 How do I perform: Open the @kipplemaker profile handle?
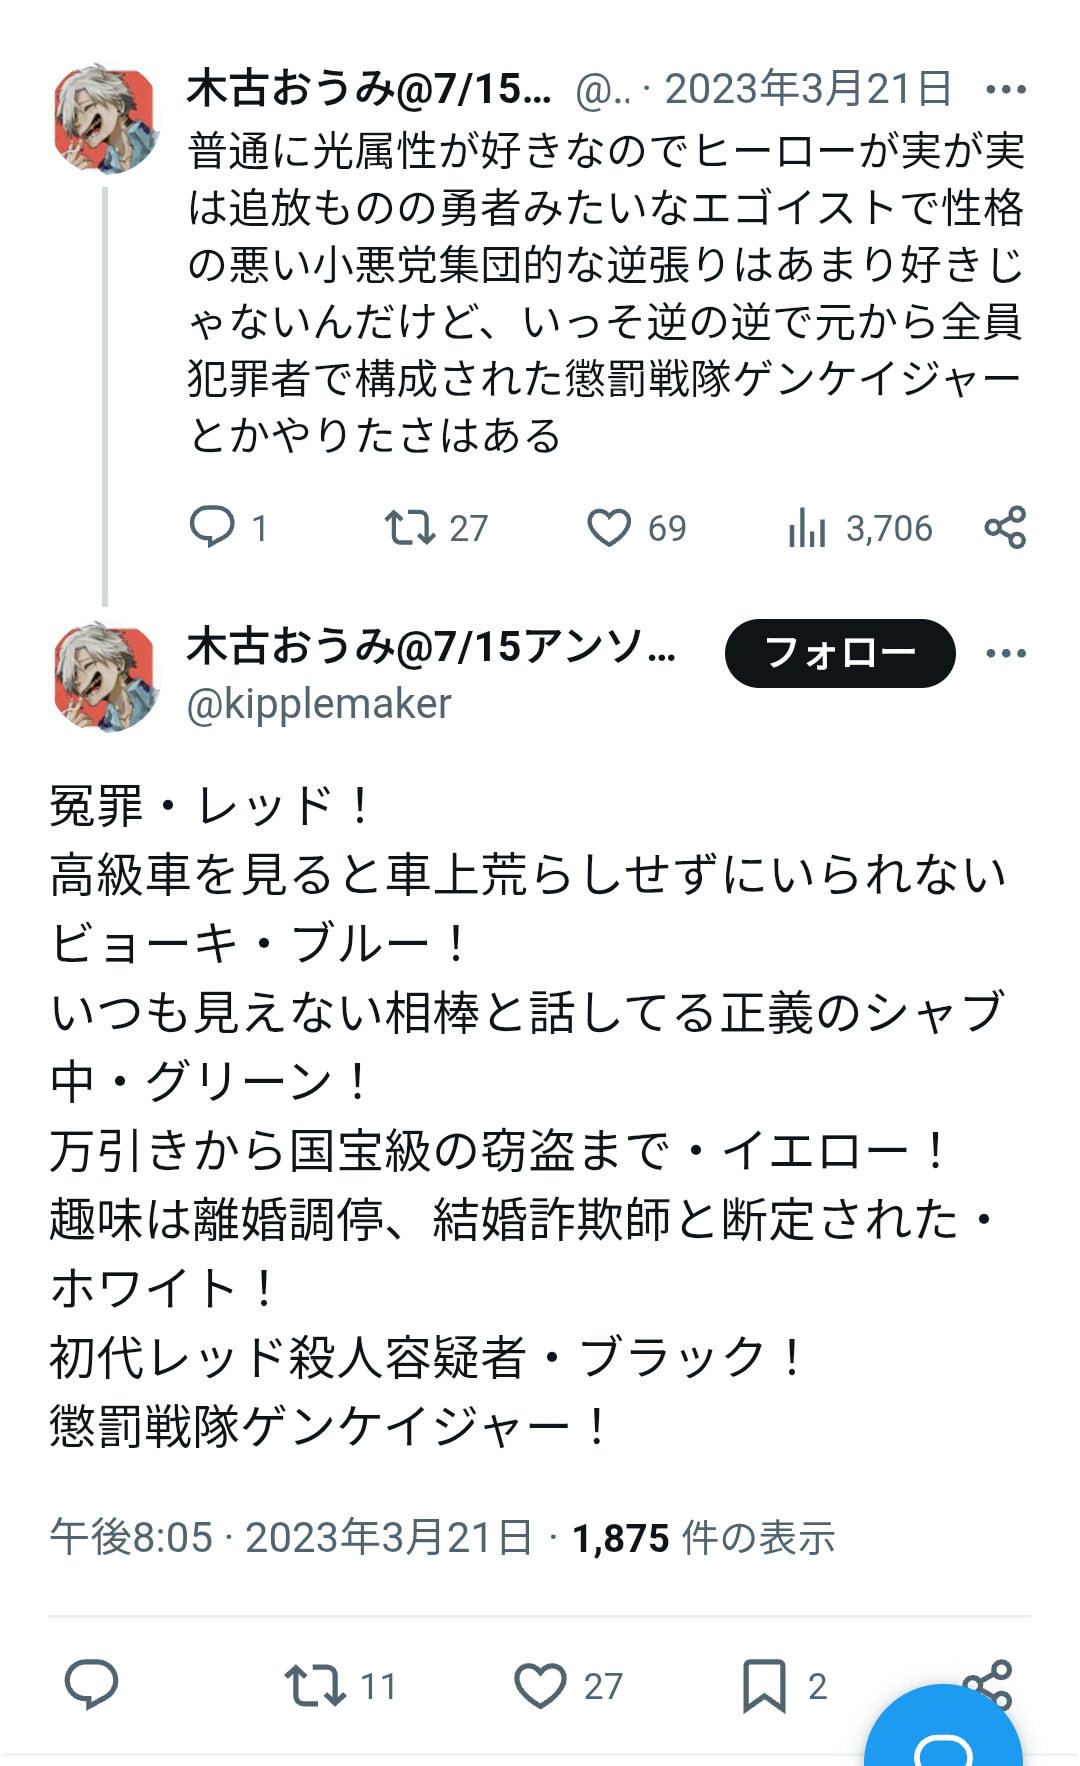(x=319, y=704)
